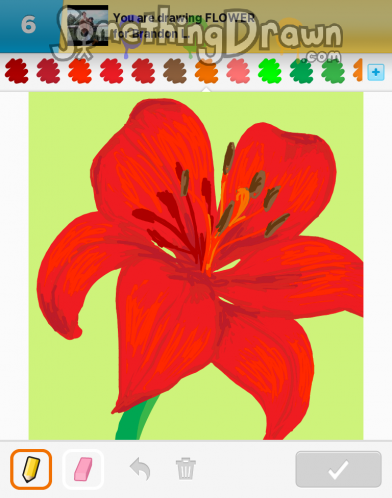Select the pink eraser tool
Viewport: 392px width, 498px height.
pyautogui.click(x=83, y=469)
